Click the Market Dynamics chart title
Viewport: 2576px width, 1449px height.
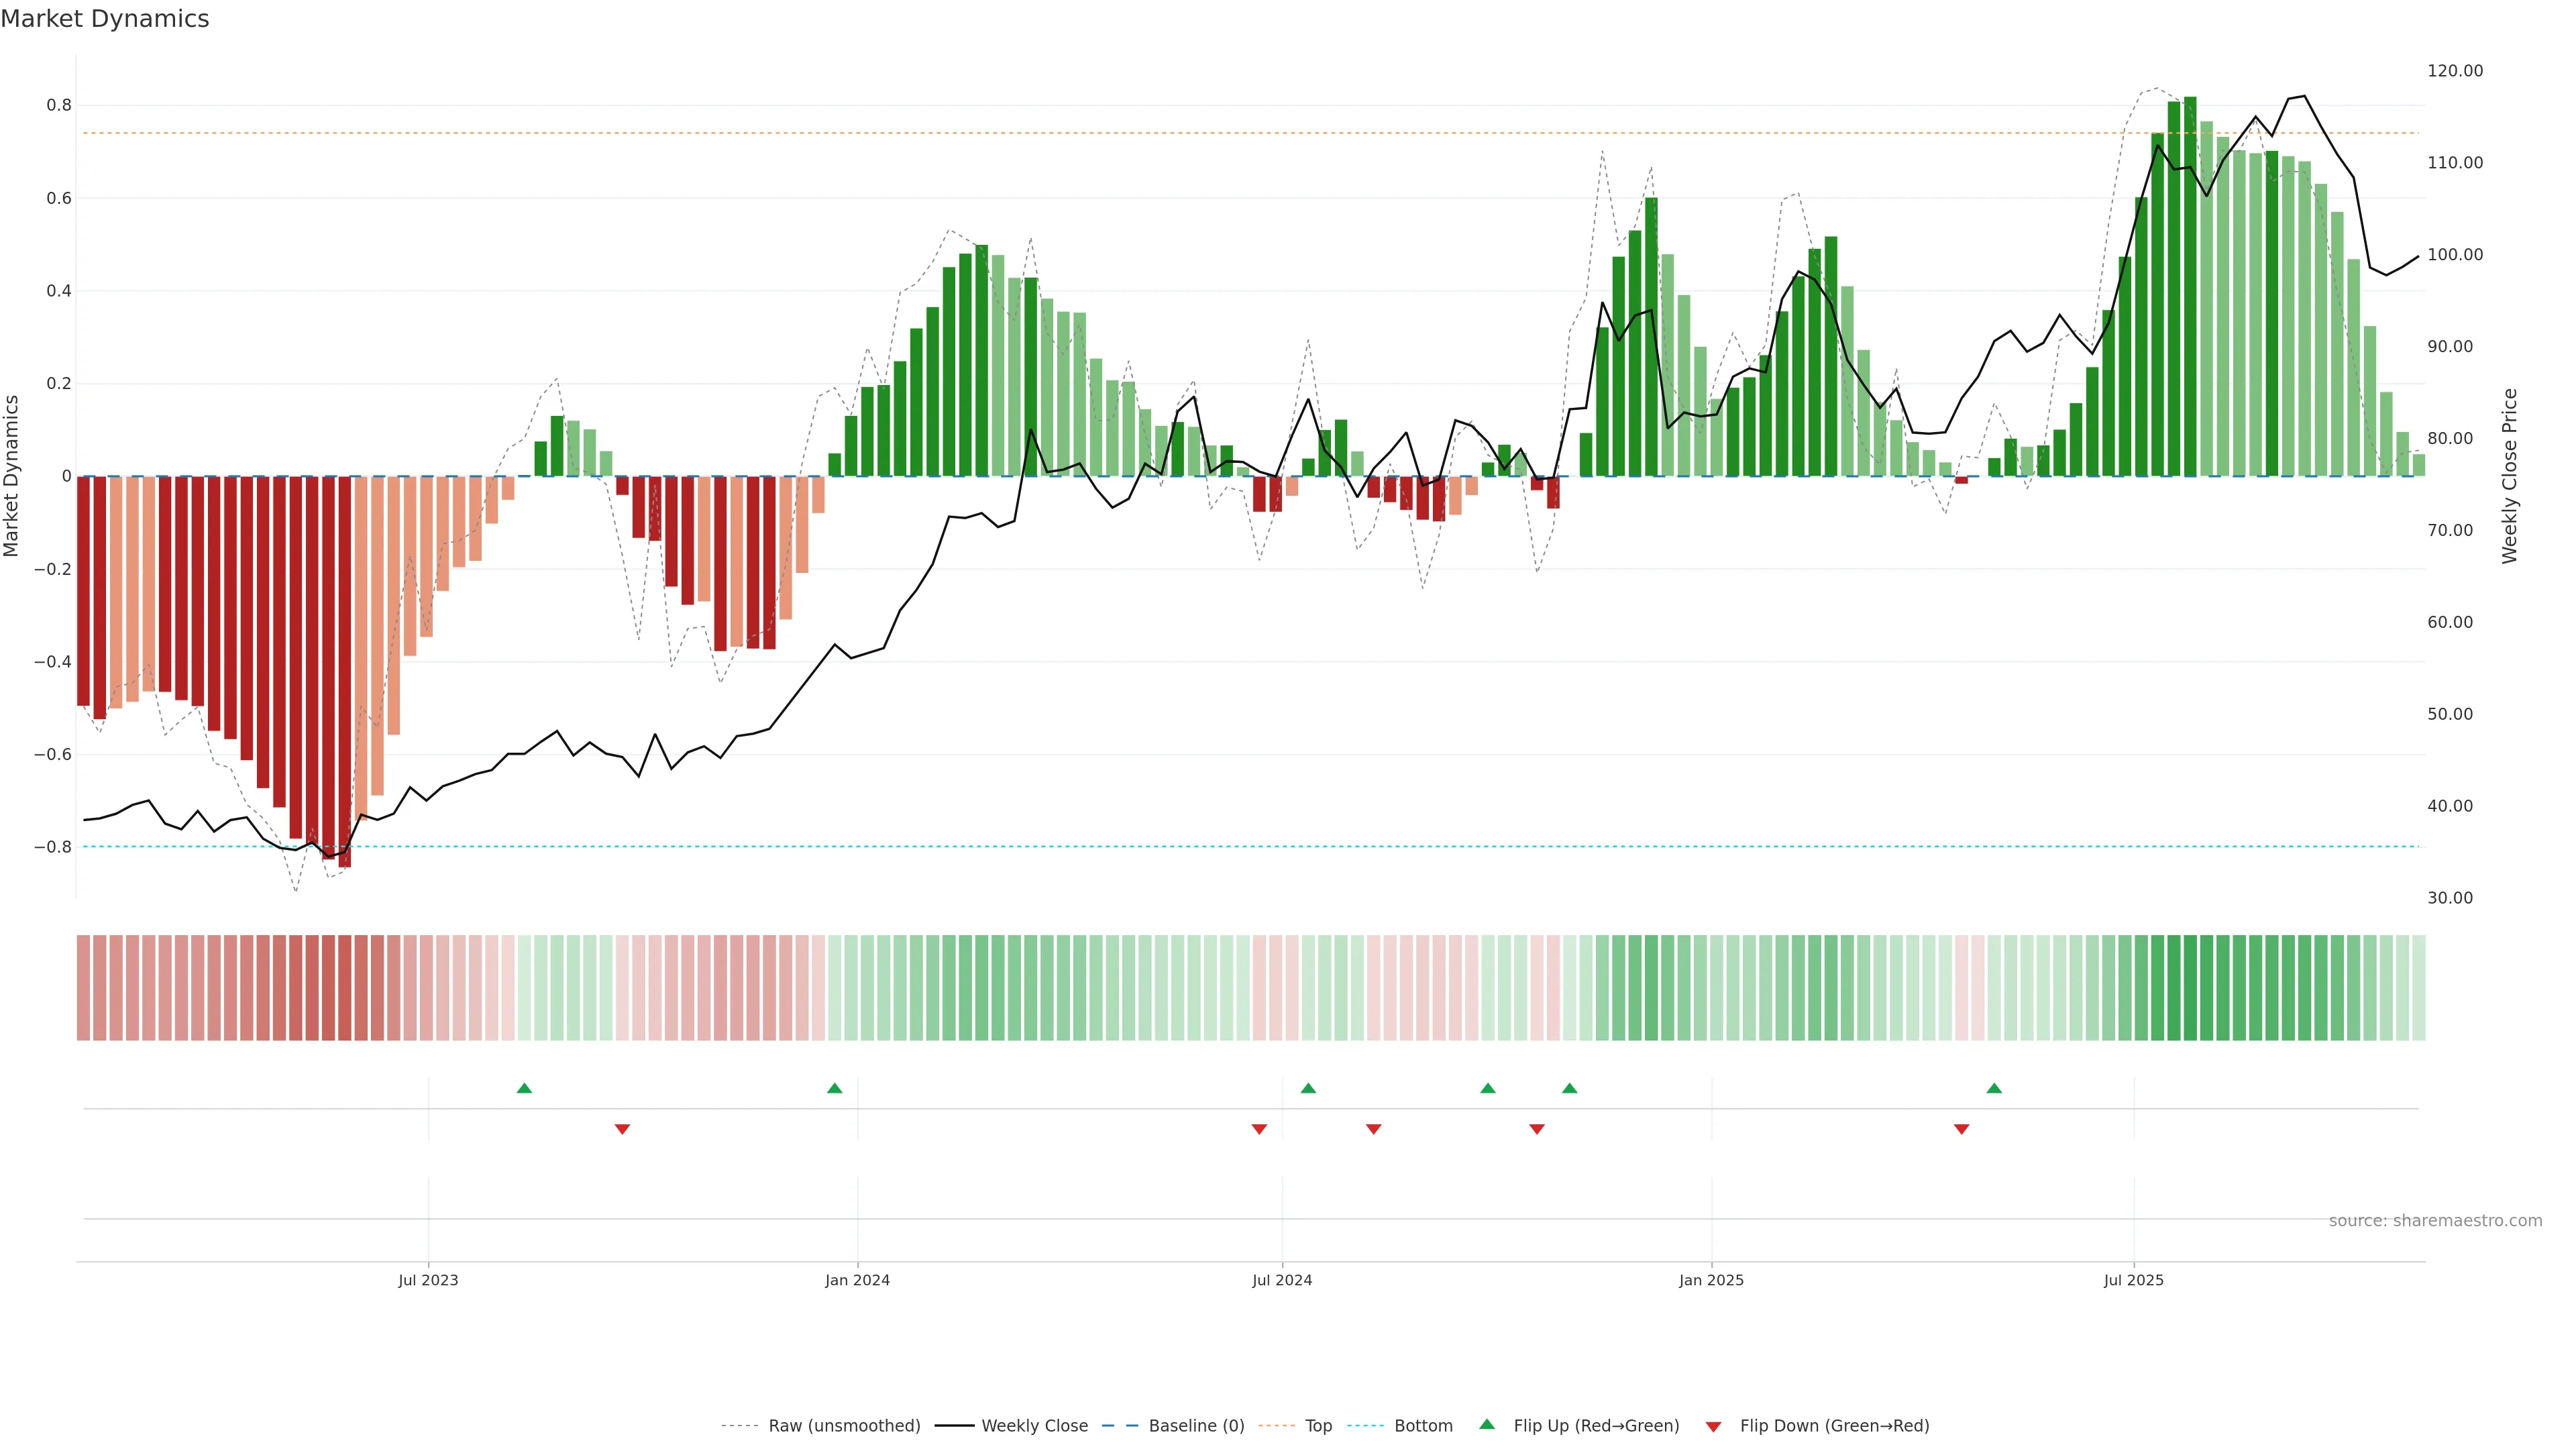click(x=105, y=19)
